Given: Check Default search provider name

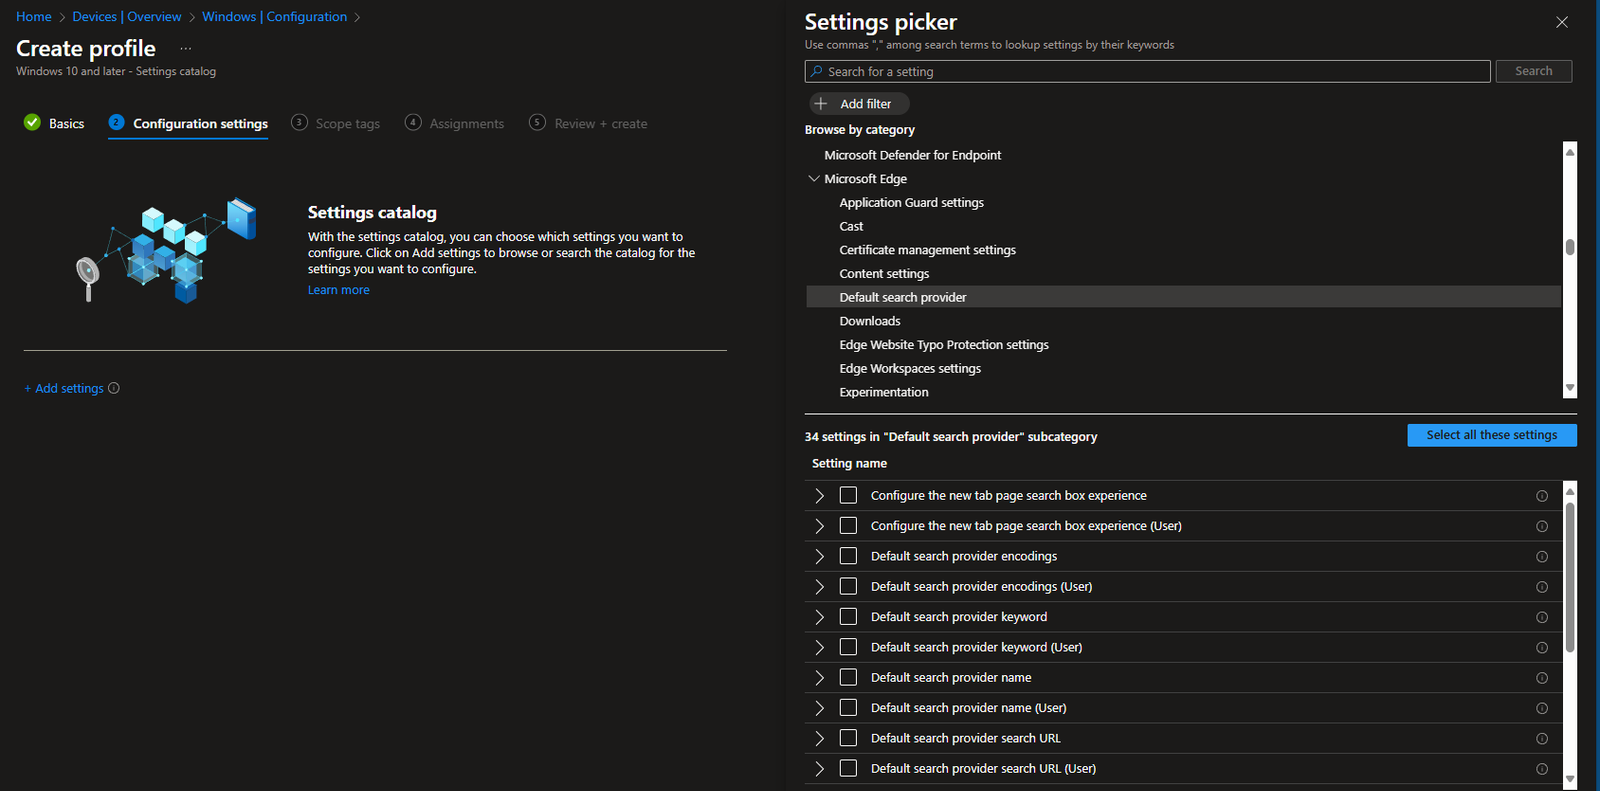Looking at the screenshot, I should (x=849, y=677).
